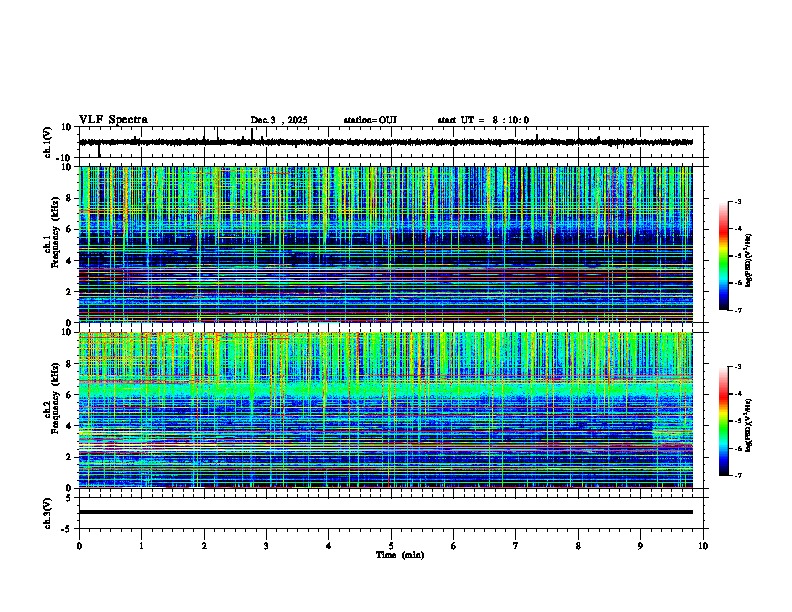The height and width of the screenshot is (612, 792).
Task: Click the "-7" label on ch.1 colorbar
Action: coord(737,310)
